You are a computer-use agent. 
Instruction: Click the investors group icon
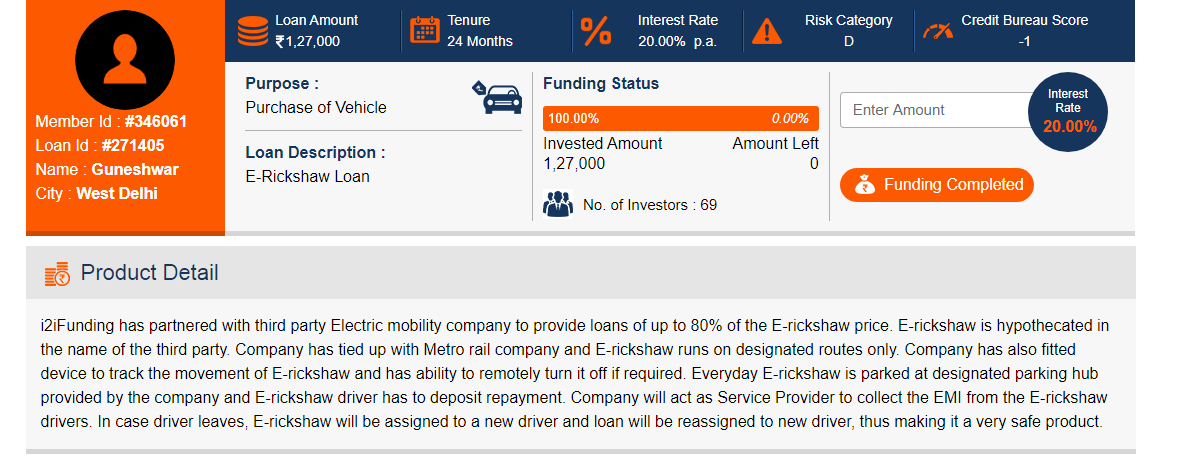pyautogui.click(x=558, y=204)
